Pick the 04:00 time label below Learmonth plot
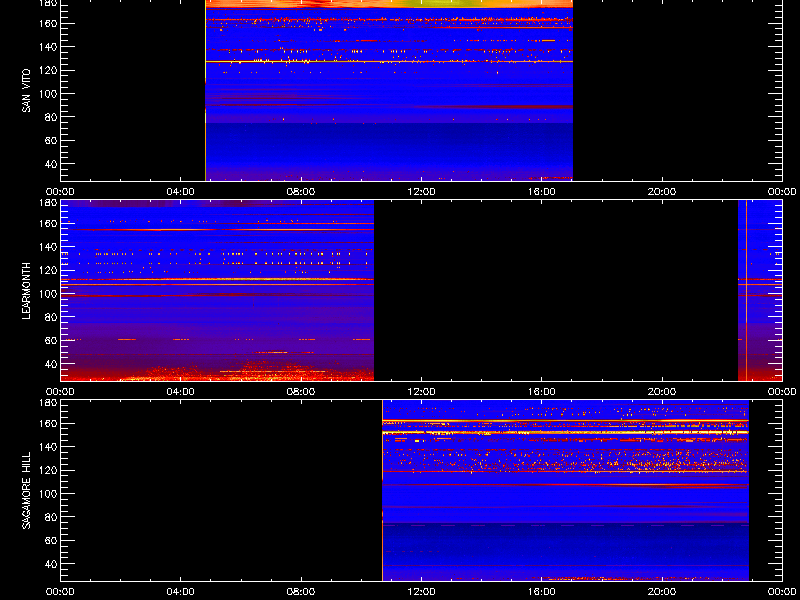 tap(181, 392)
